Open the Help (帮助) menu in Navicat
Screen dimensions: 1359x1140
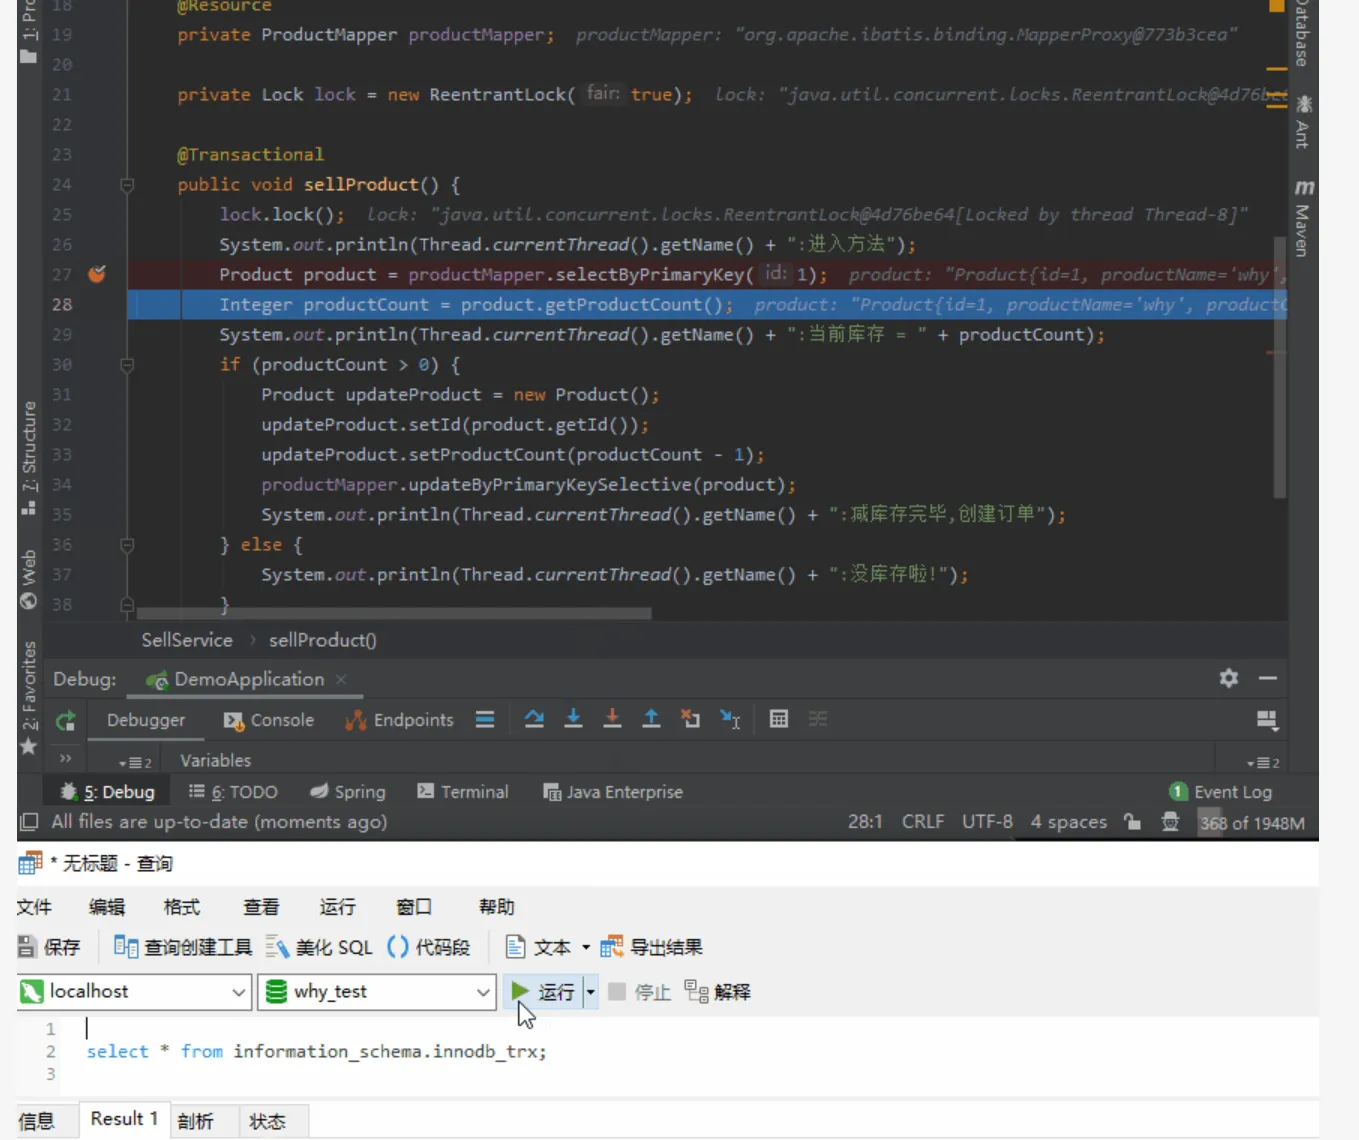tap(496, 907)
